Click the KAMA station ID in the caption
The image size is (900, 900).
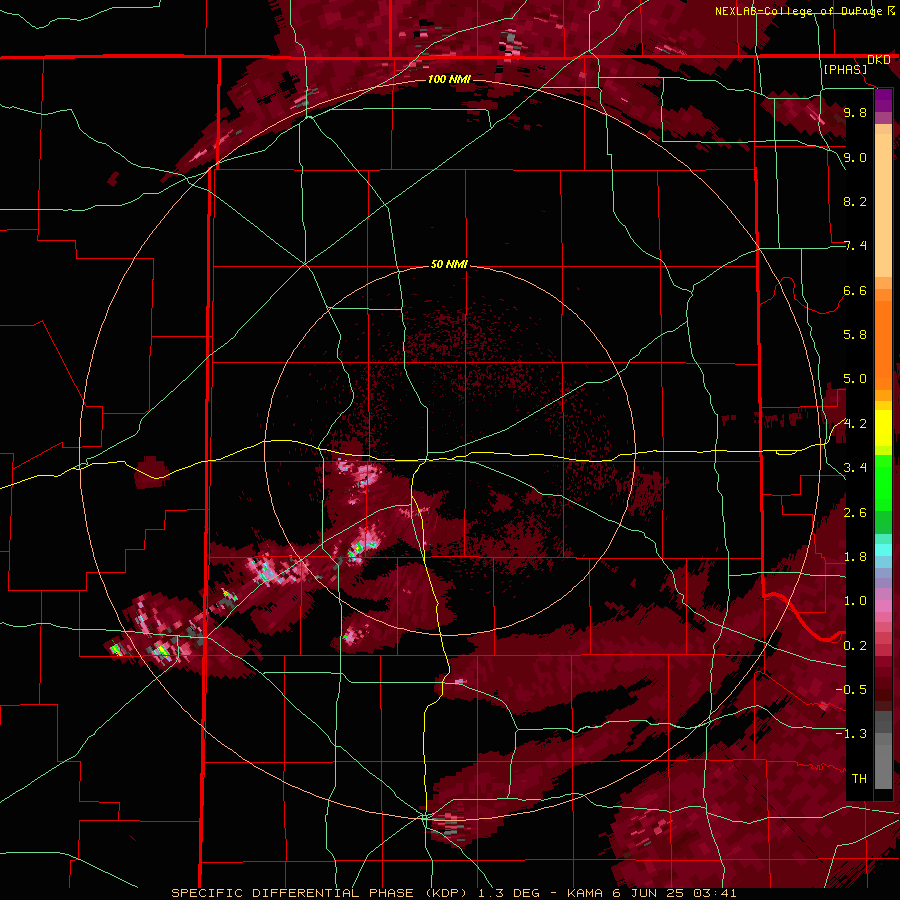click(584, 893)
